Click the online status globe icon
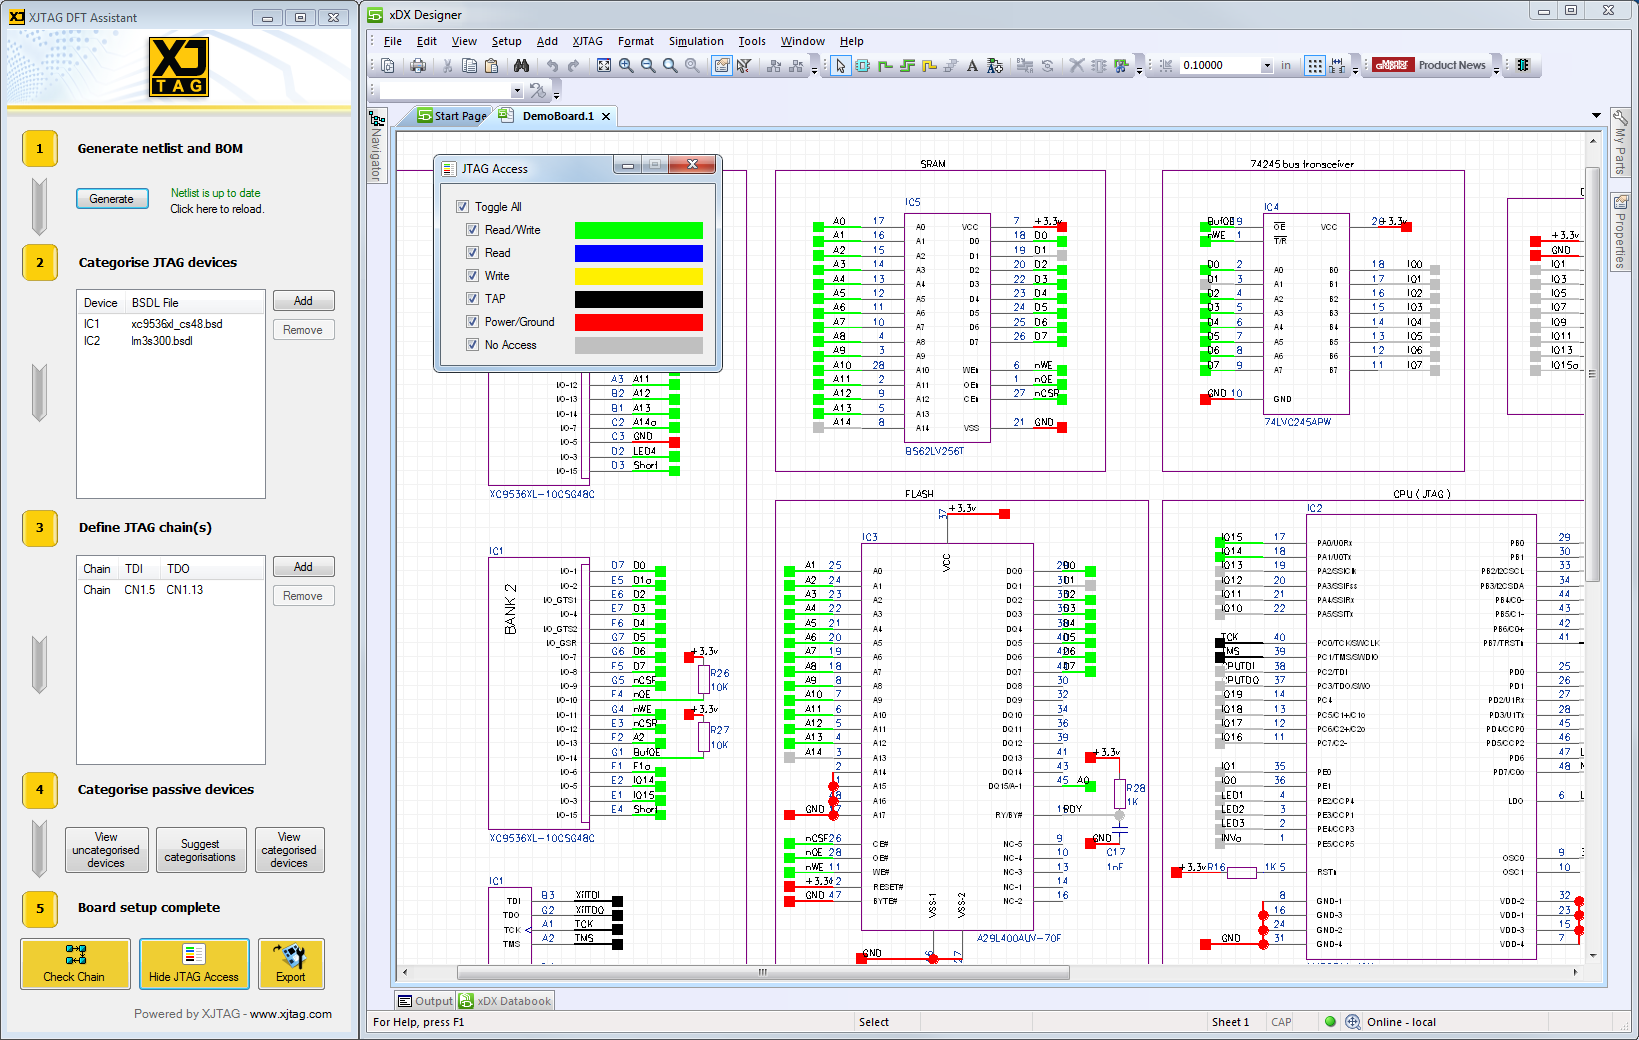The image size is (1639, 1040). (1352, 1022)
